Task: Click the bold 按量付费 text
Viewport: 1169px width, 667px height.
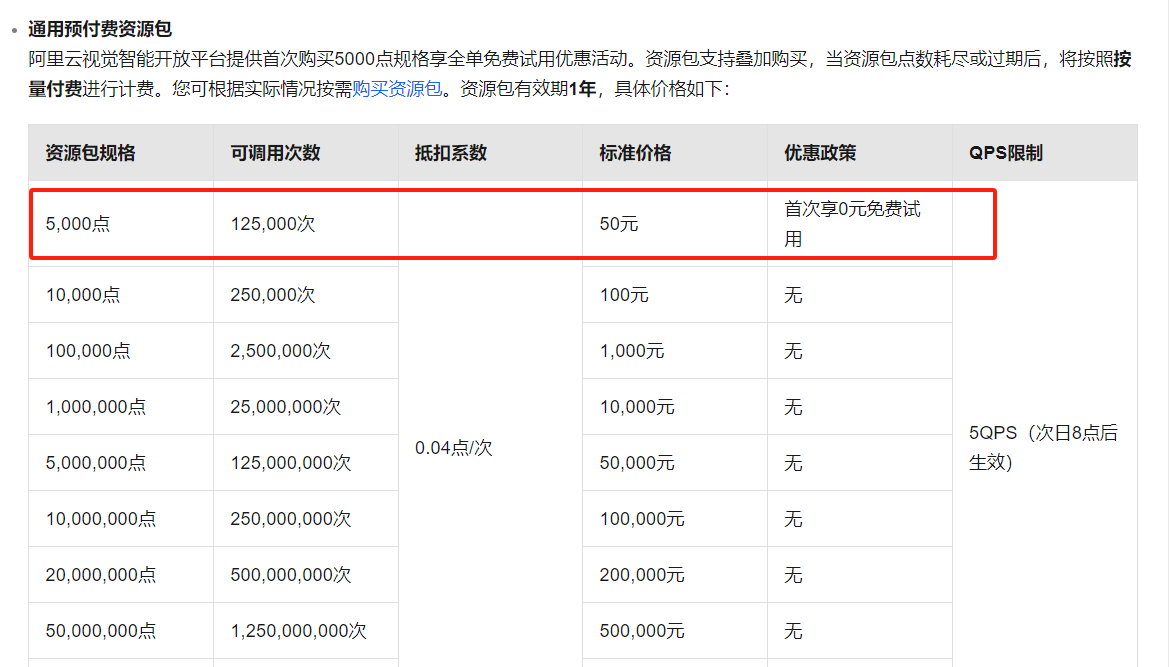Action: [x=55, y=89]
